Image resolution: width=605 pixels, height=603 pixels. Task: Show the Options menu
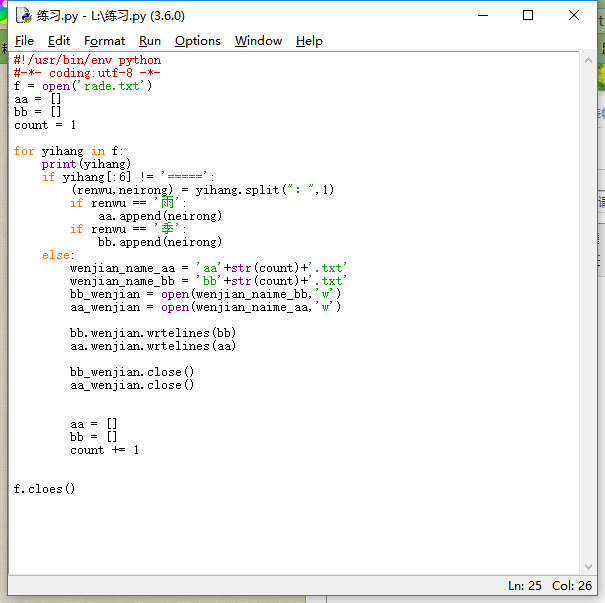pyautogui.click(x=197, y=41)
